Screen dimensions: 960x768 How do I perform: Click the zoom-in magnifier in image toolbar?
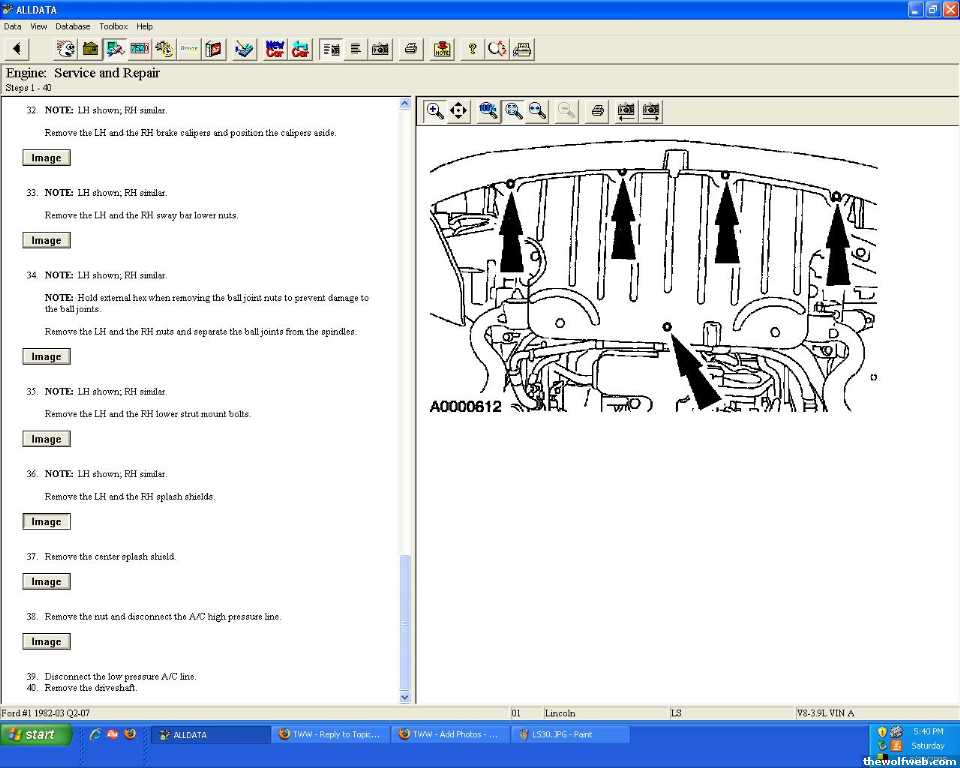tap(435, 111)
